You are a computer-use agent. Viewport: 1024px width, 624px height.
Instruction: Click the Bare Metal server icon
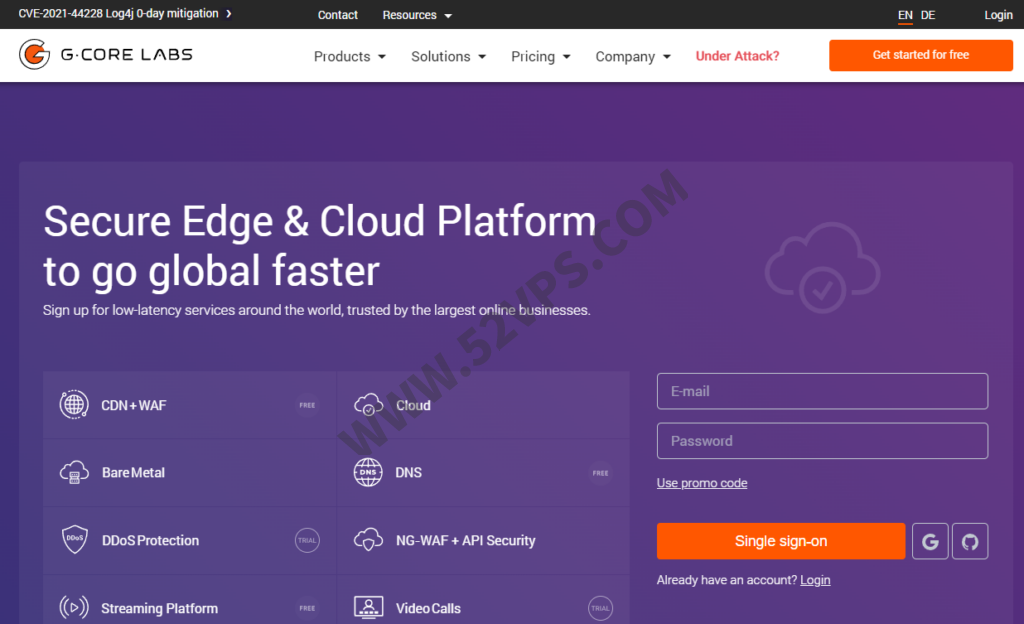click(74, 472)
